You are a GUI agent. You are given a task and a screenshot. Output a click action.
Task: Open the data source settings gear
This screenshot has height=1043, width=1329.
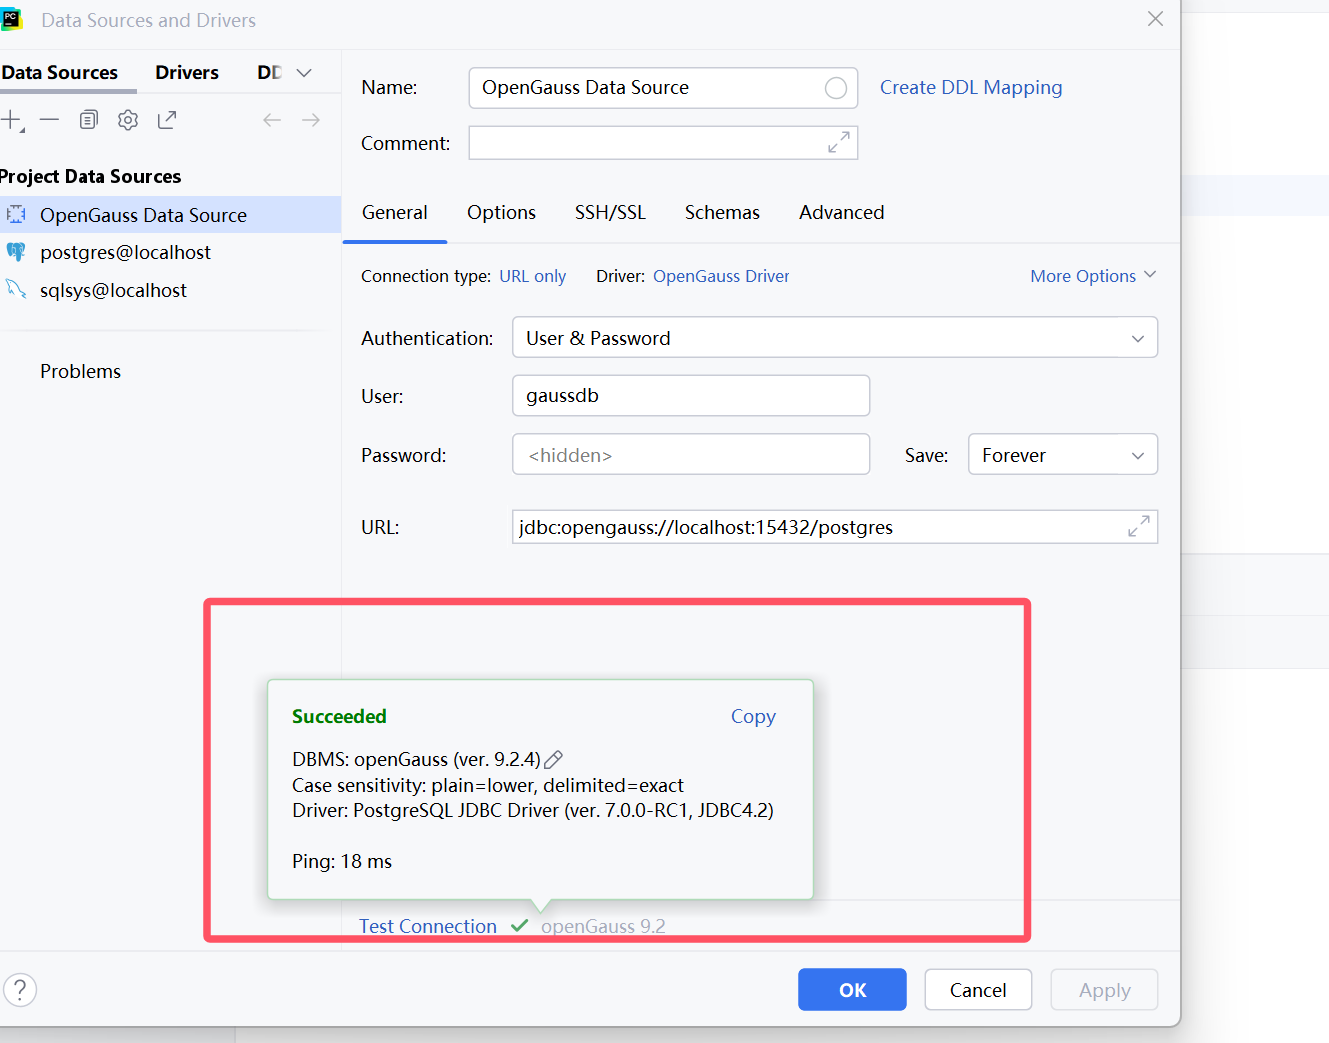point(127,119)
